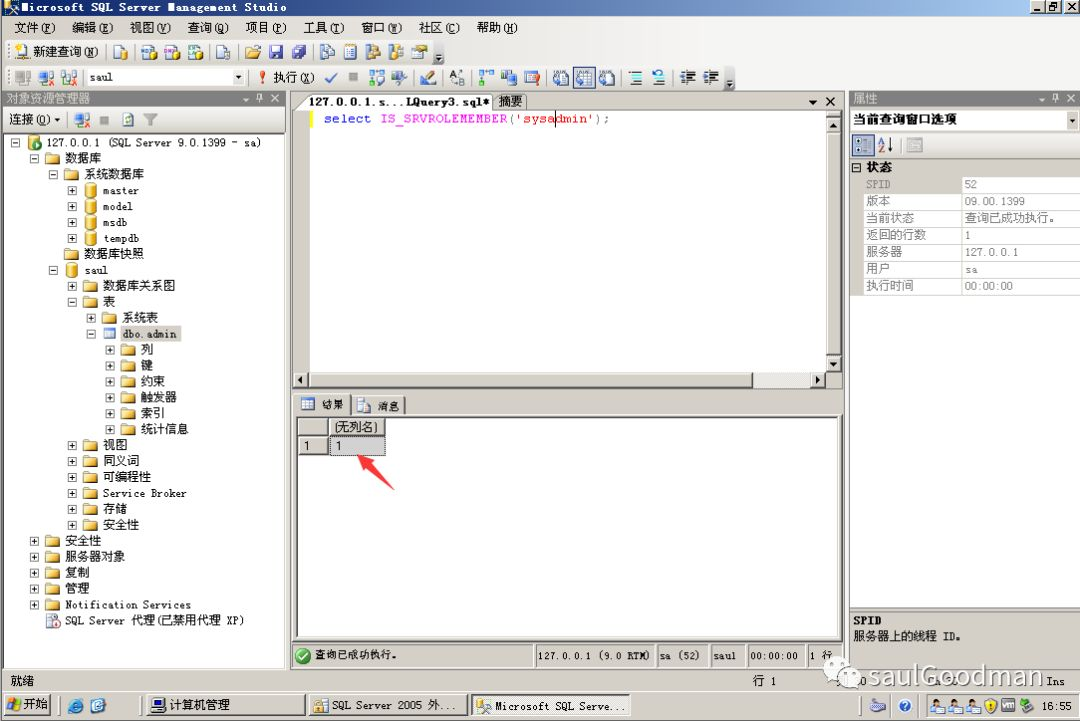1080x721 pixels.
Task: Select the 数据库快照 folder
Action: click(114, 254)
